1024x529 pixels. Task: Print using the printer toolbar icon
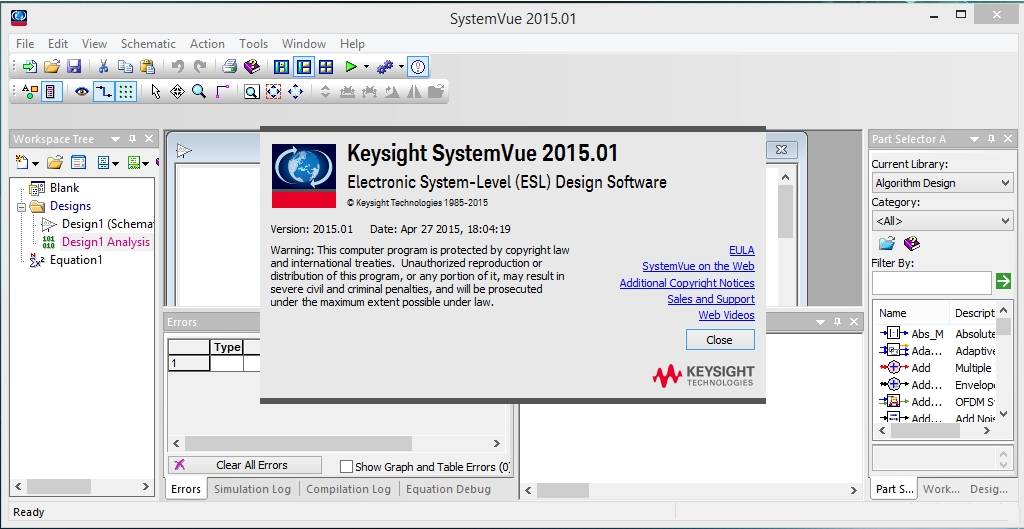229,67
